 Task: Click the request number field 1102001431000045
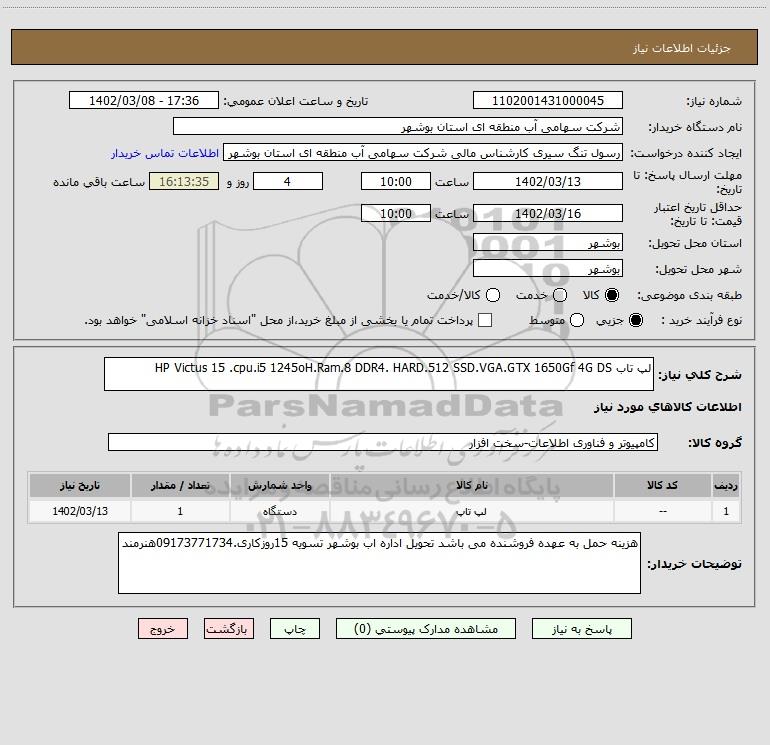[x=548, y=101]
